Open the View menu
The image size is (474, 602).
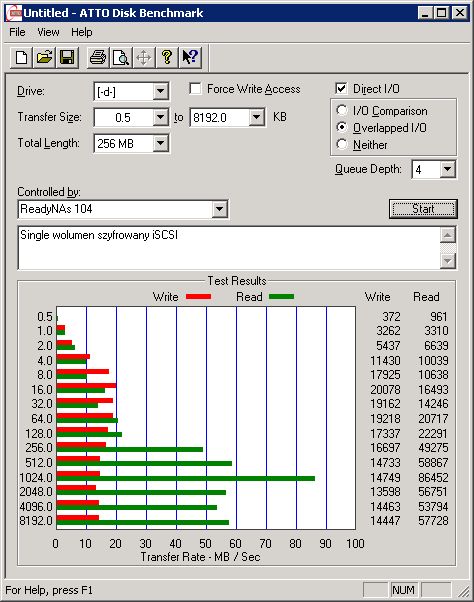tap(48, 32)
